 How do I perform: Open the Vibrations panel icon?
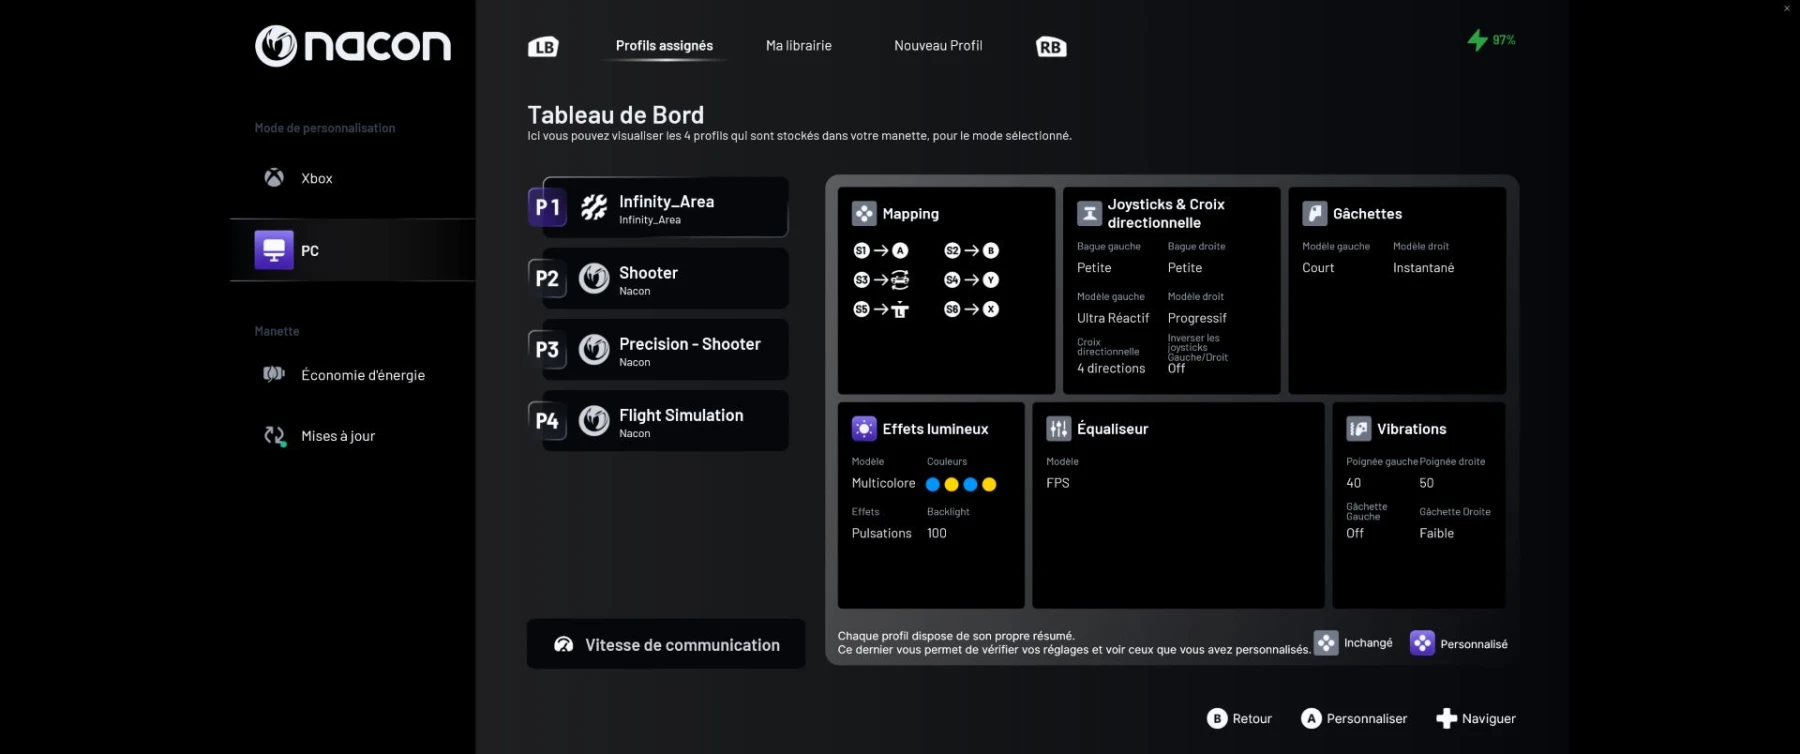point(1359,428)
